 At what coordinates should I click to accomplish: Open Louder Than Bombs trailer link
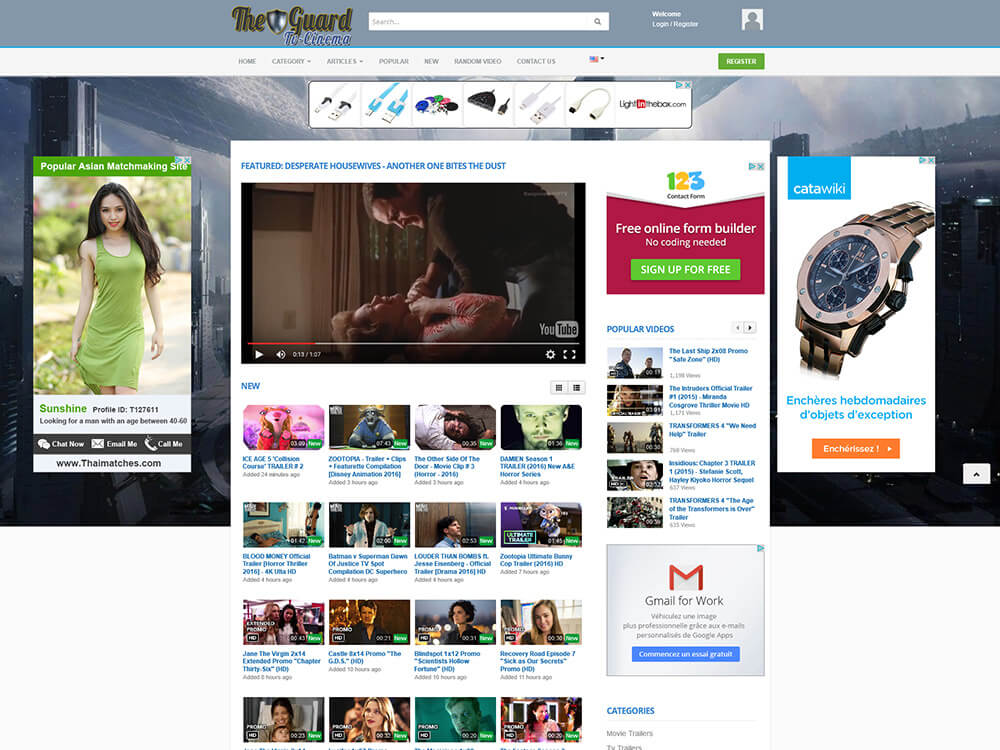pyautogui.click(x=453, y=564)
